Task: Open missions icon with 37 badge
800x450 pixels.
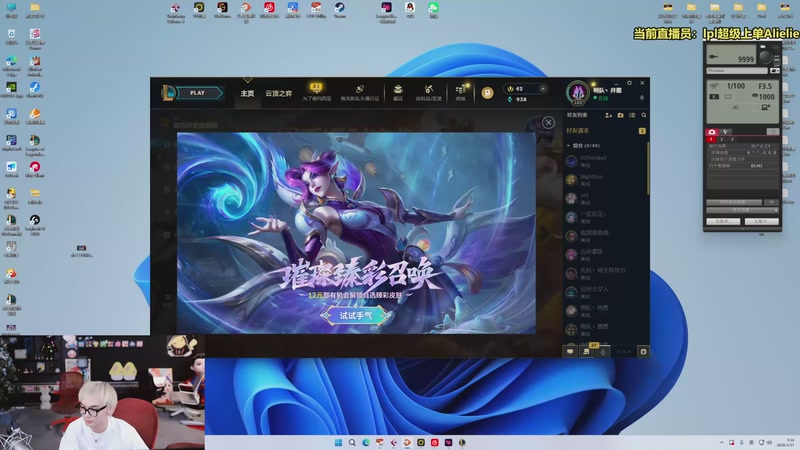Action: tap(587, 351)
